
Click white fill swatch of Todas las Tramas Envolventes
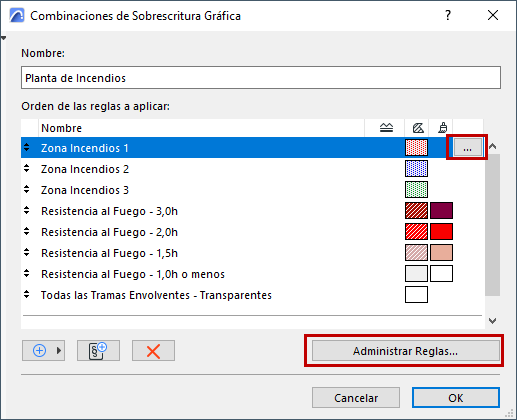coord(416,295)
